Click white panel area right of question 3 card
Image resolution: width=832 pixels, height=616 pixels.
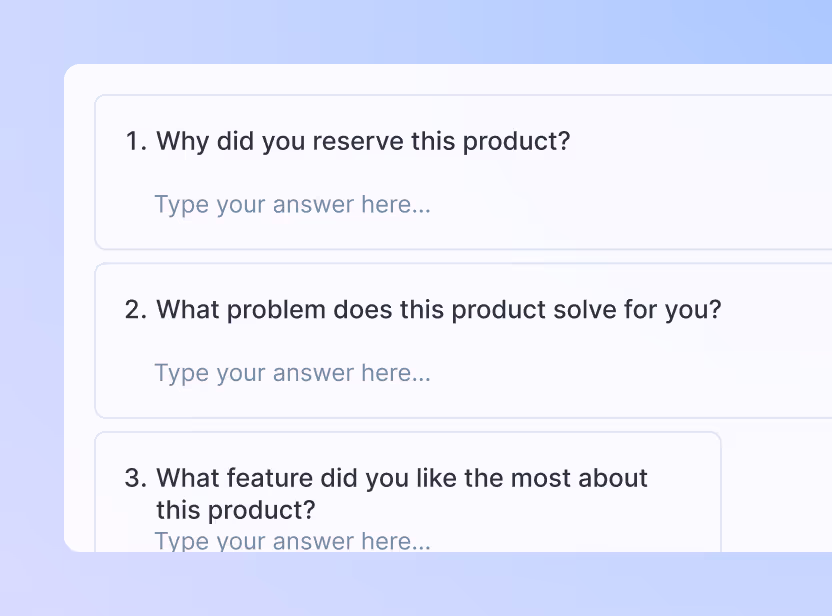tap(776, 490)
